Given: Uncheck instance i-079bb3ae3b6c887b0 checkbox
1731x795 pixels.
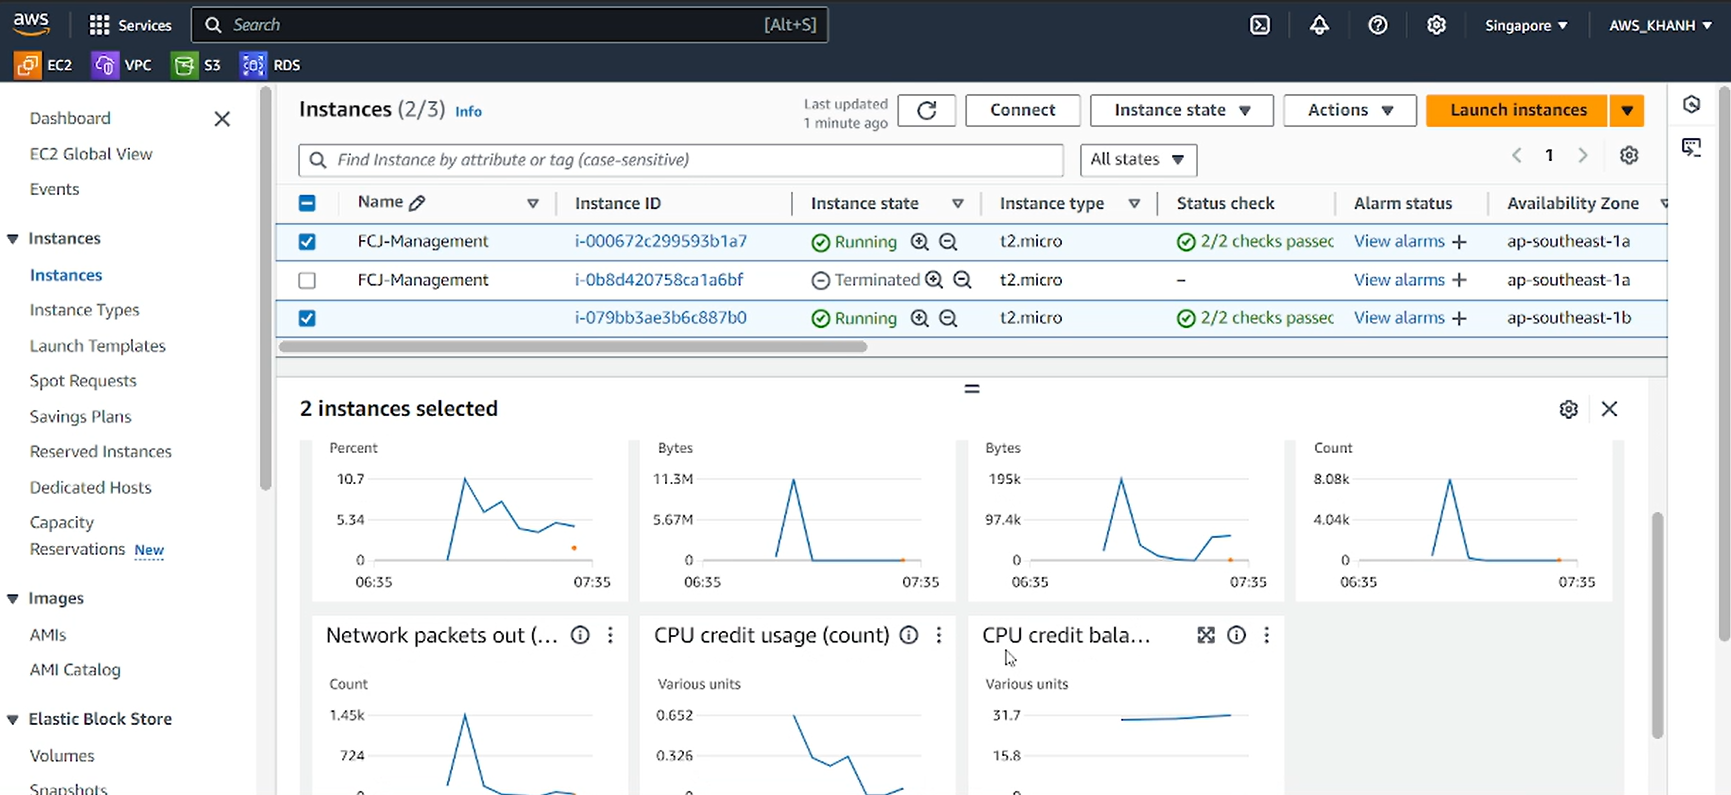Looking at the screenshot, I should point(307,318).
